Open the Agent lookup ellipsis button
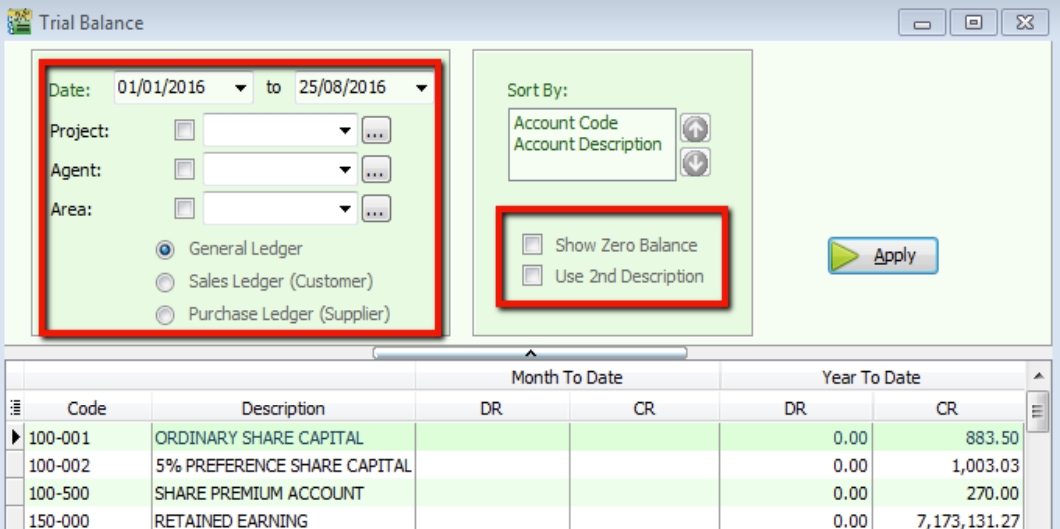Image resolution: width=1060 pixels, height=529 pixels. tap(376, 170)
